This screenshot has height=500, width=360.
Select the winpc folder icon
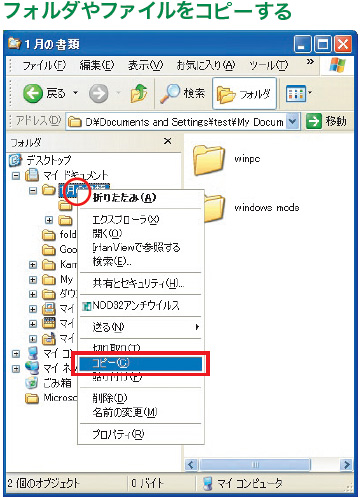209,160
